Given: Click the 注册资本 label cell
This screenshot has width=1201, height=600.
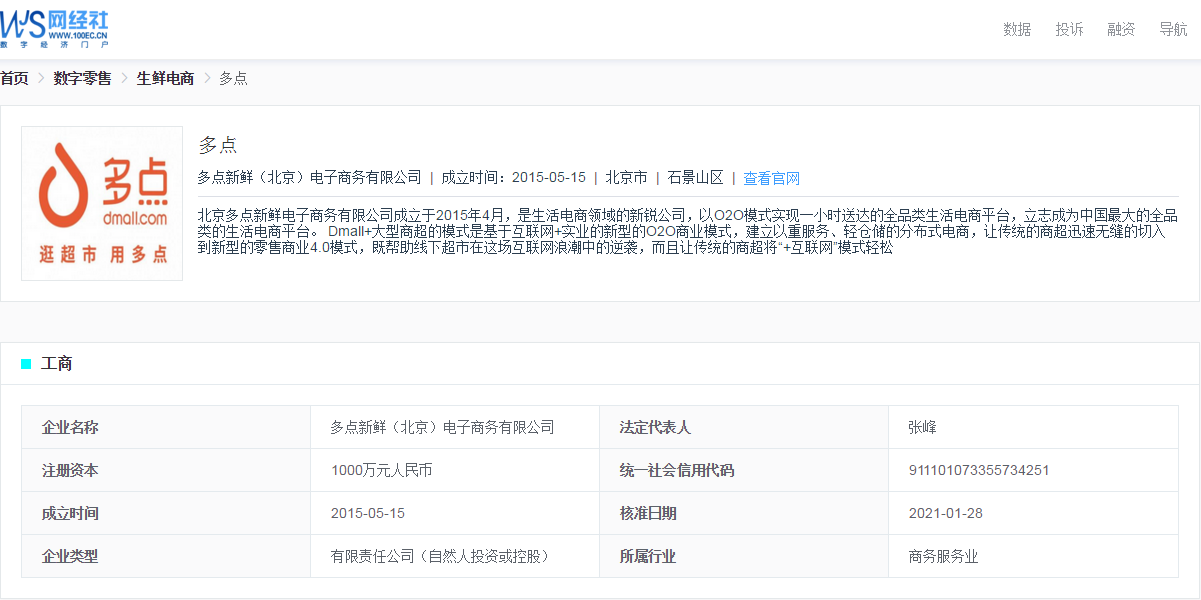Looking at the screenshot, I should [x=166, y=470].
